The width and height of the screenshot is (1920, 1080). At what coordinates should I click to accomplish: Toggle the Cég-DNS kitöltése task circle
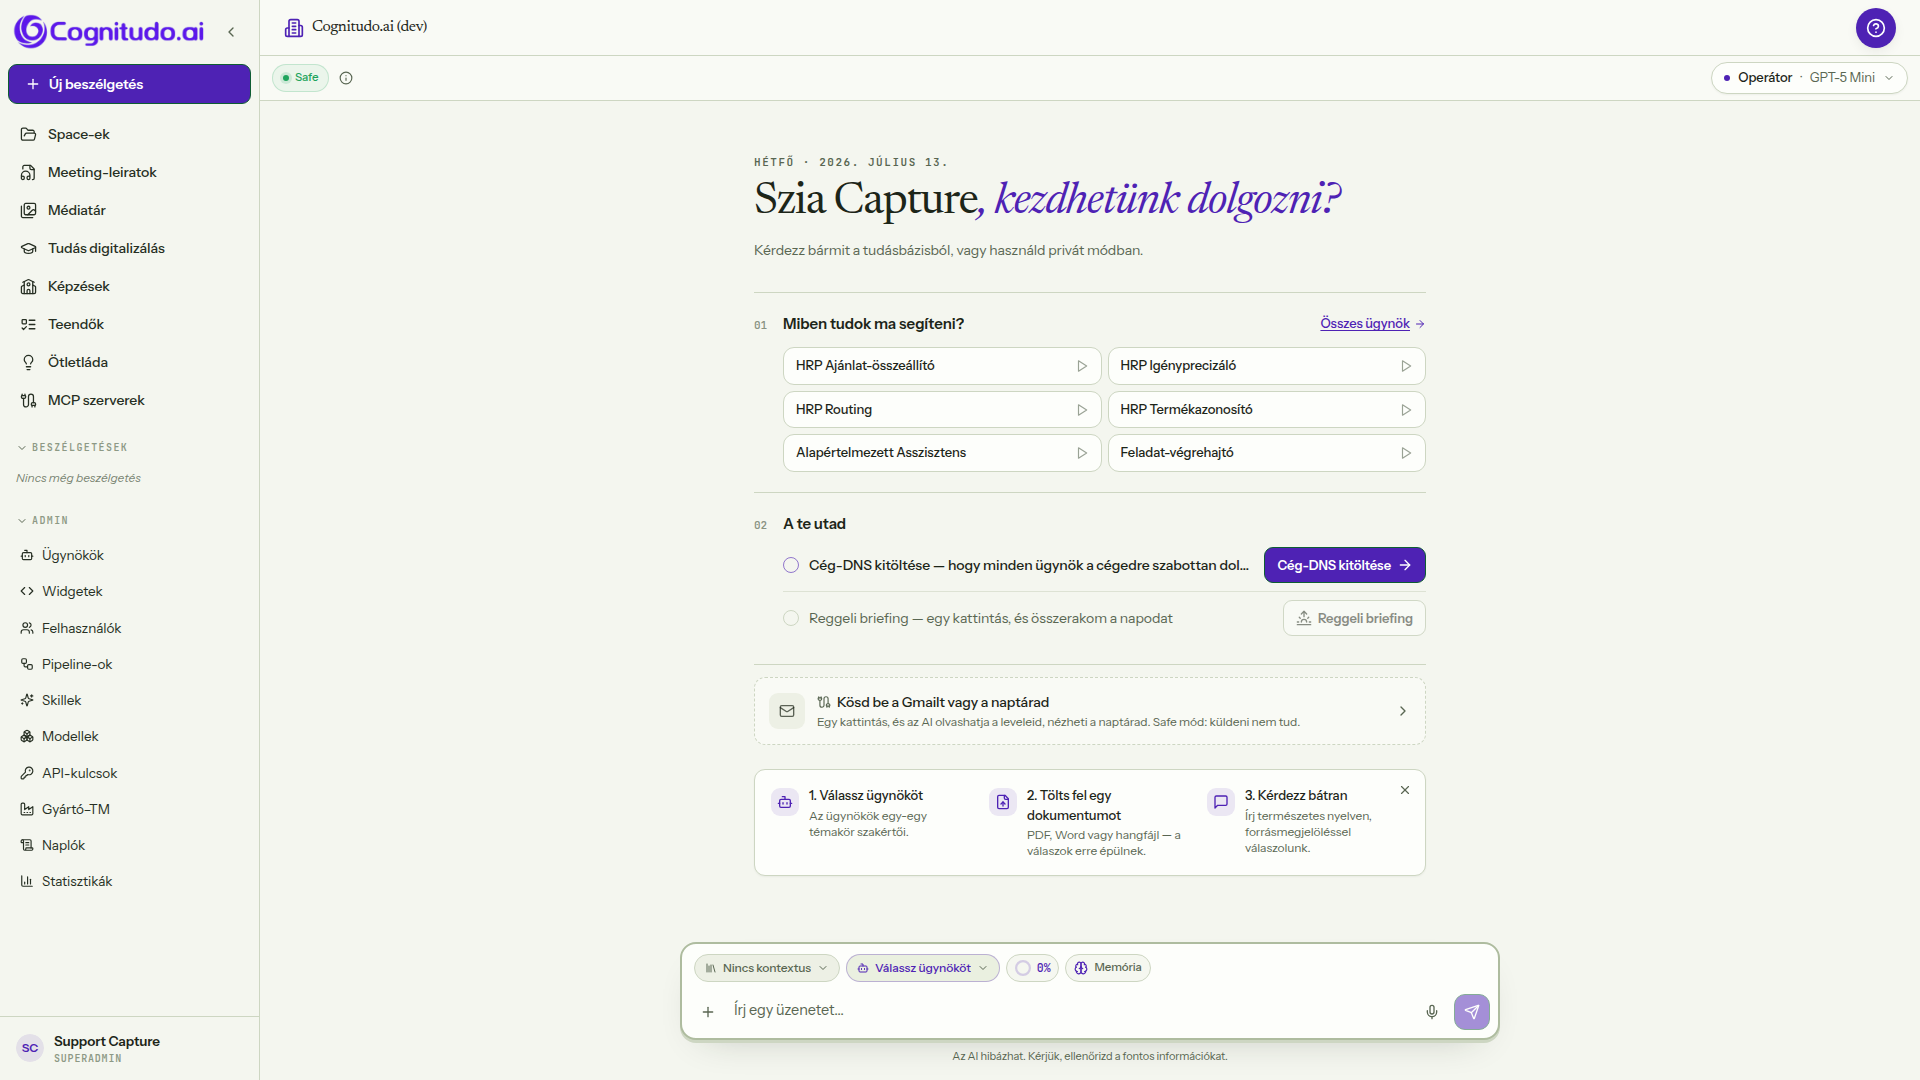click(x=791, y=565)
